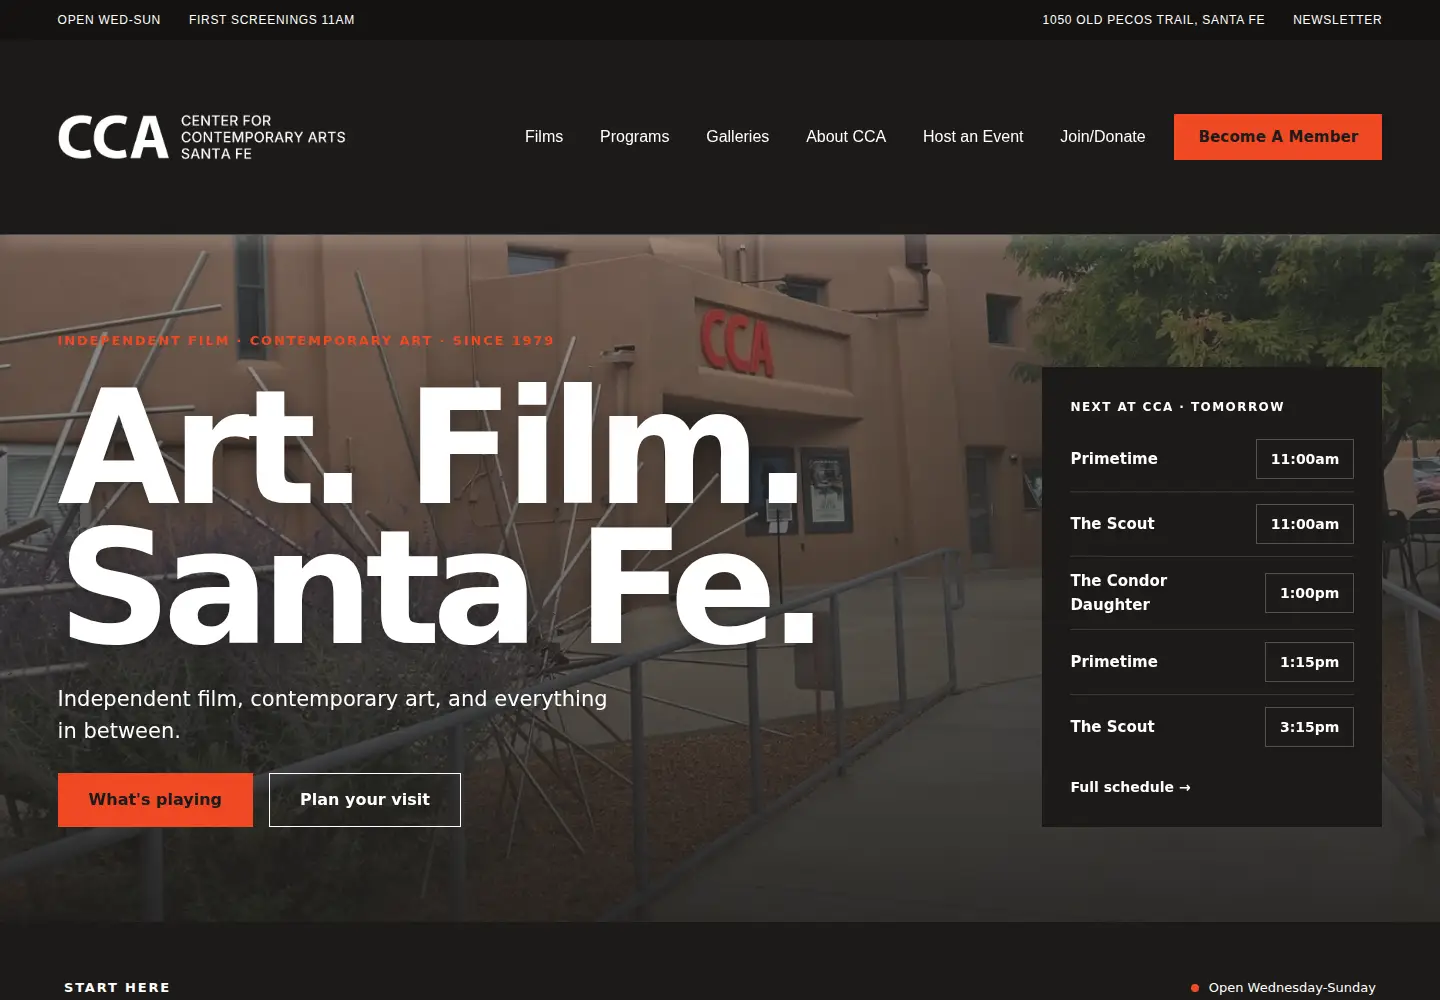The height and width of the screenshot is (1000, 1440).
Task: Open the Films menu item
Action: [x=544, y=137]
